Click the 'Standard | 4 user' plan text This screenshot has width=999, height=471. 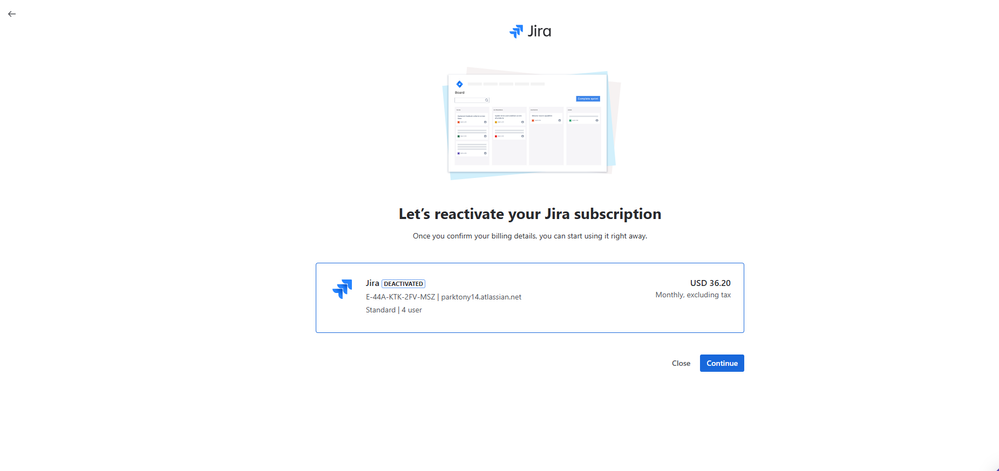394,310
